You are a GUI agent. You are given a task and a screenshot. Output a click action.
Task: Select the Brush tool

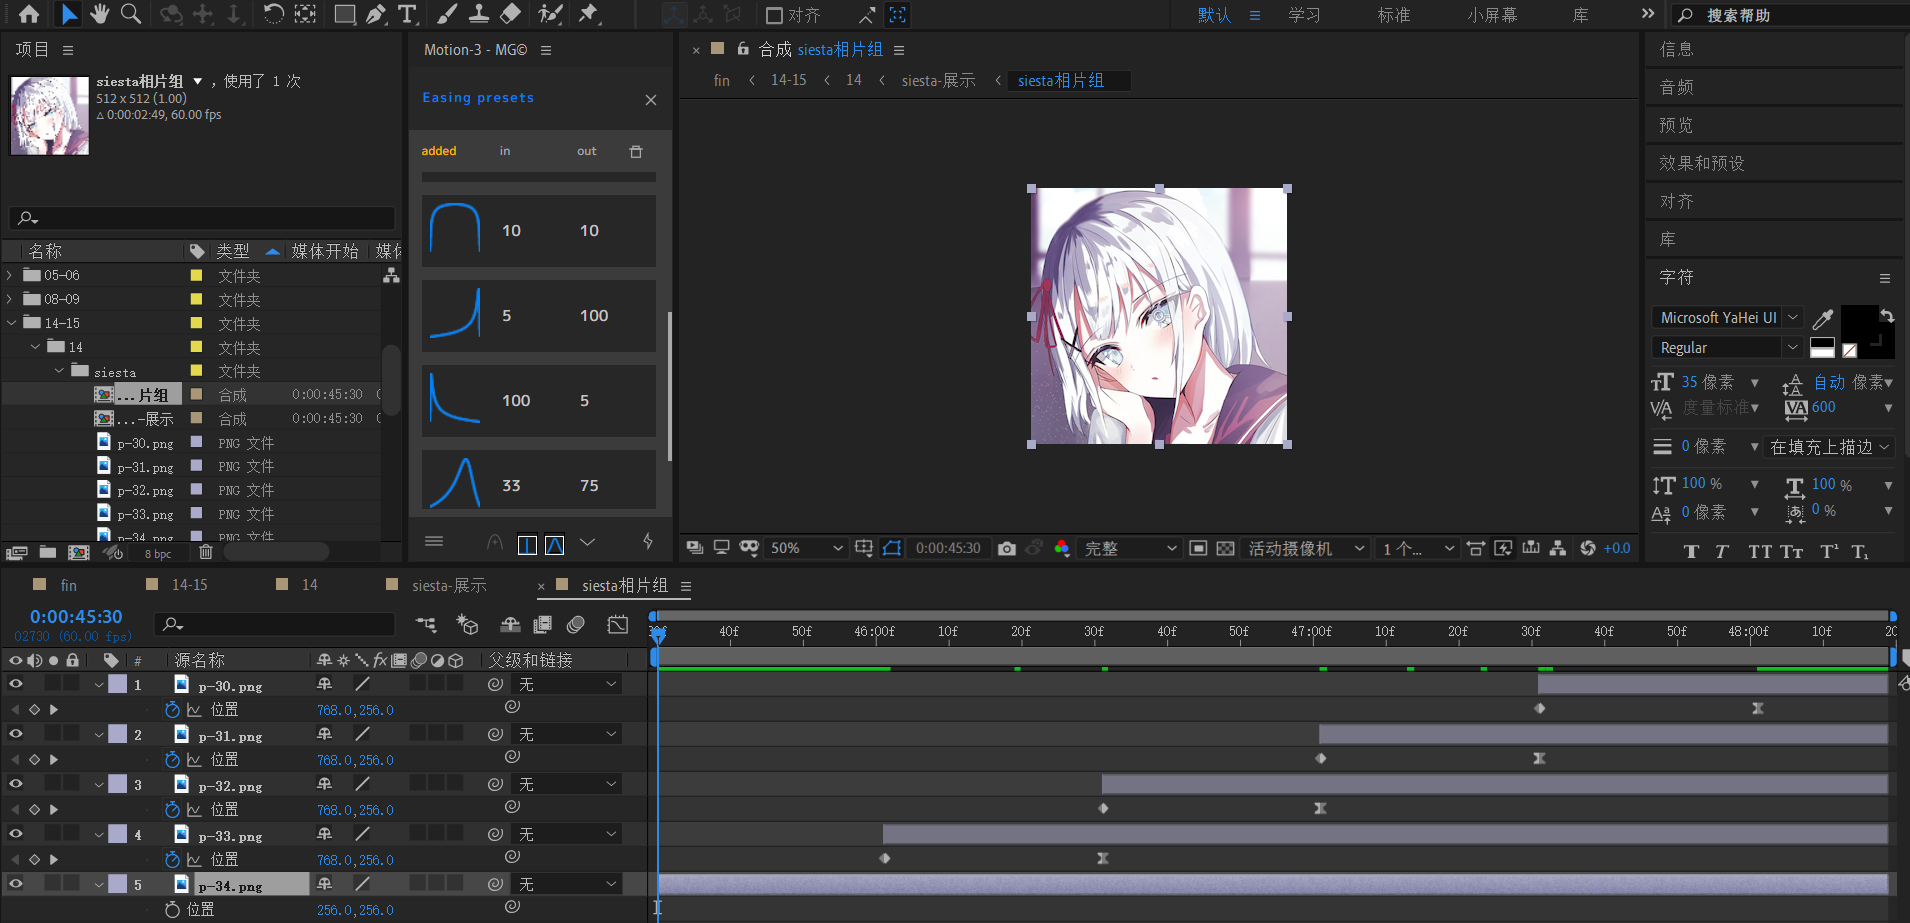point(447,14)
